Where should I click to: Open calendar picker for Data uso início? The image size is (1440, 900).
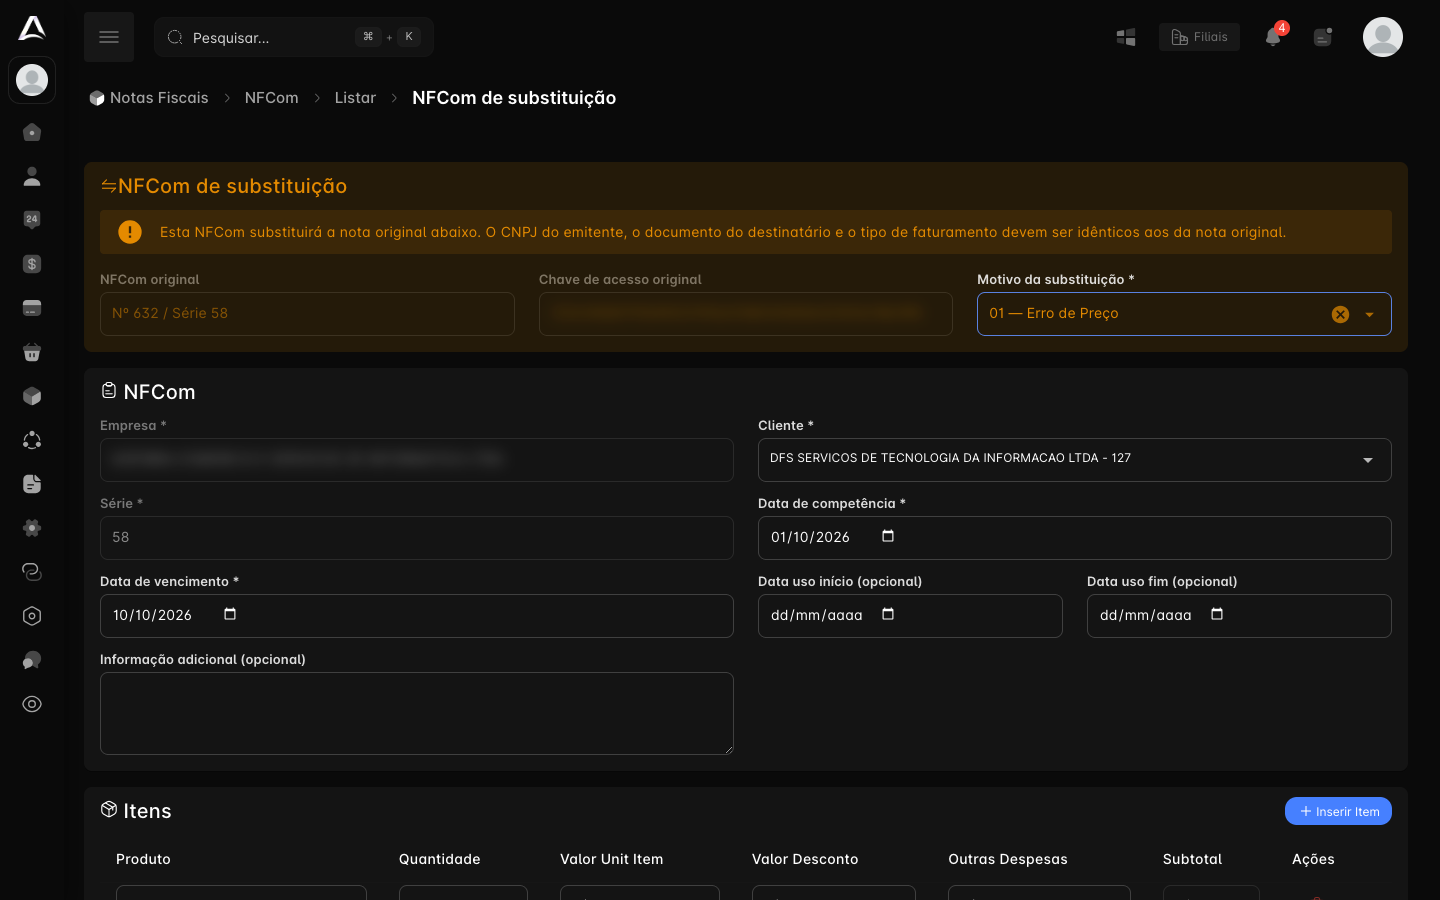pyautogui.click(x=888, y=615)
